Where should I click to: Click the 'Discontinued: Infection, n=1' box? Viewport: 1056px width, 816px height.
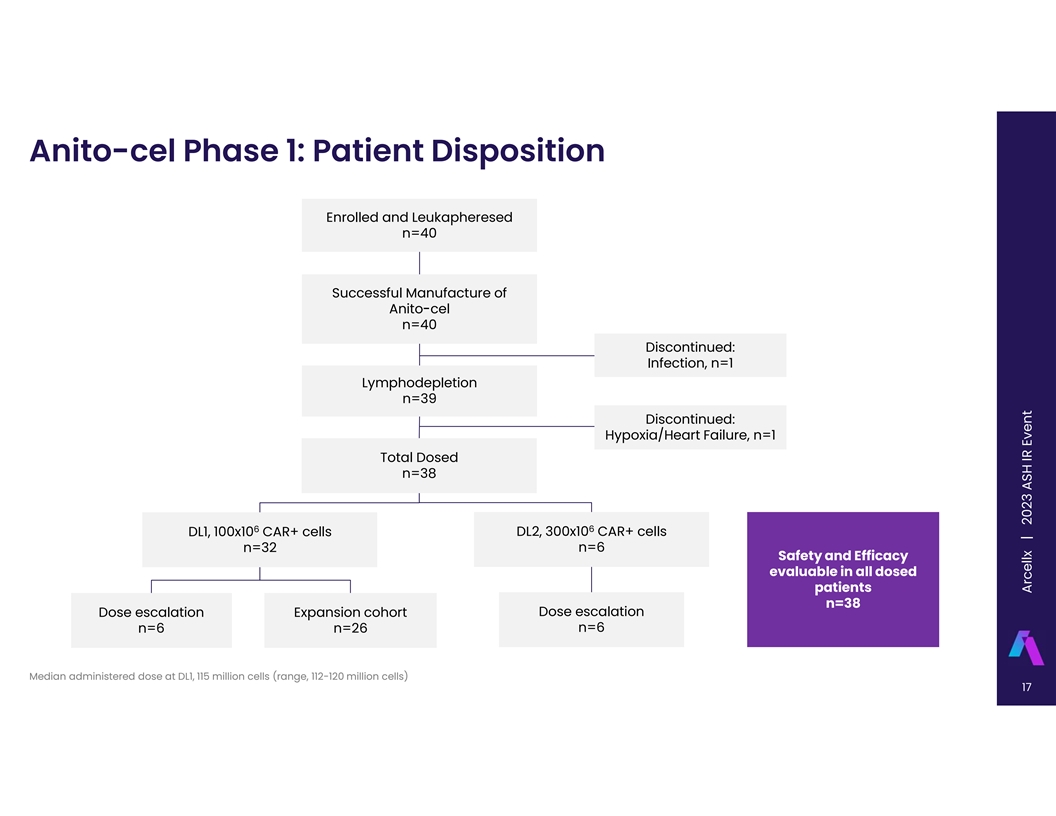690,355
